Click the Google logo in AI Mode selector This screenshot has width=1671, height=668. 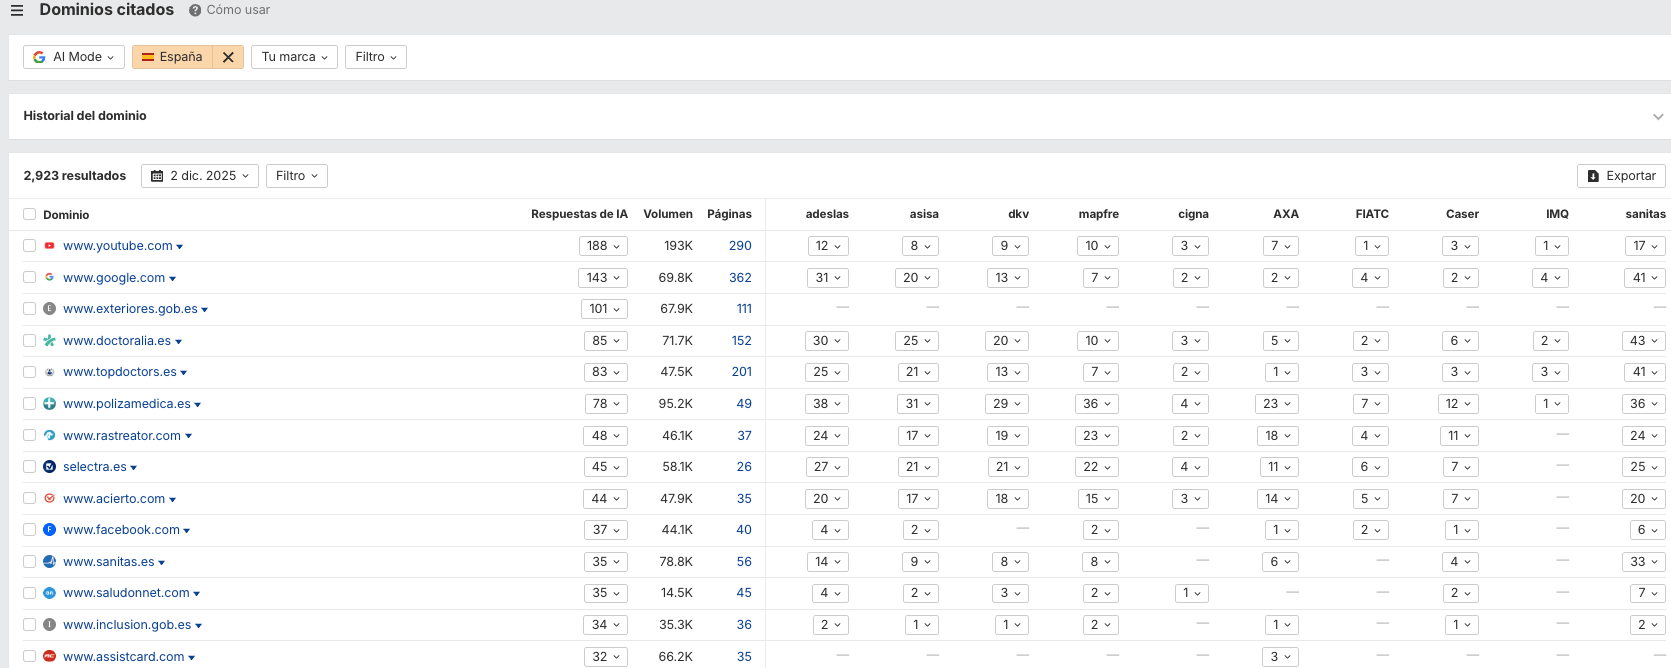point(39,57)
